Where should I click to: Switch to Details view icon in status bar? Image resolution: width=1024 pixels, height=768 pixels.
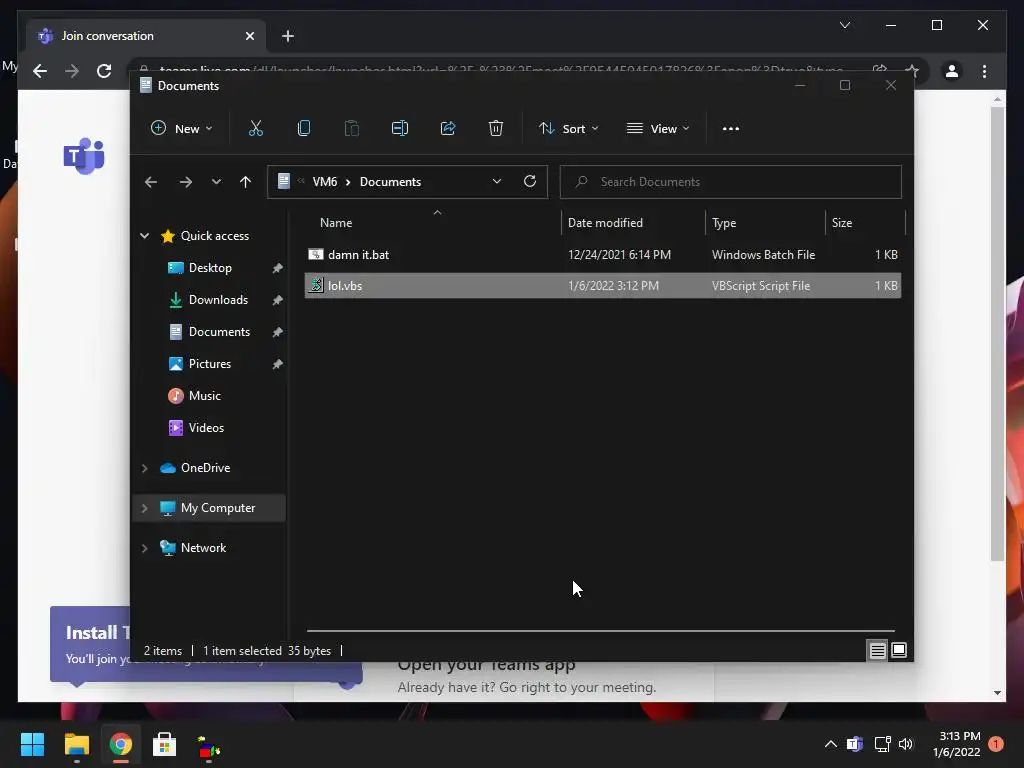pyautogui.click(x=877, y=650)
